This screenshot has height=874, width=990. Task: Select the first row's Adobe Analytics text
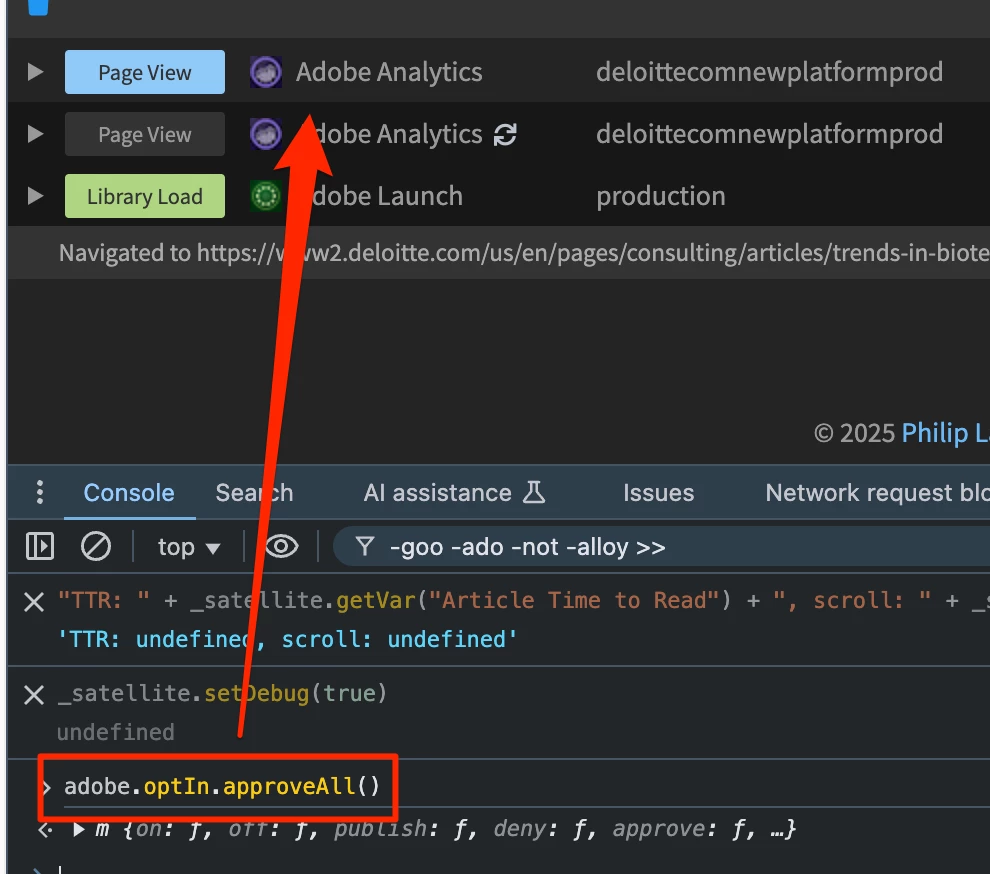click(389, 72)
